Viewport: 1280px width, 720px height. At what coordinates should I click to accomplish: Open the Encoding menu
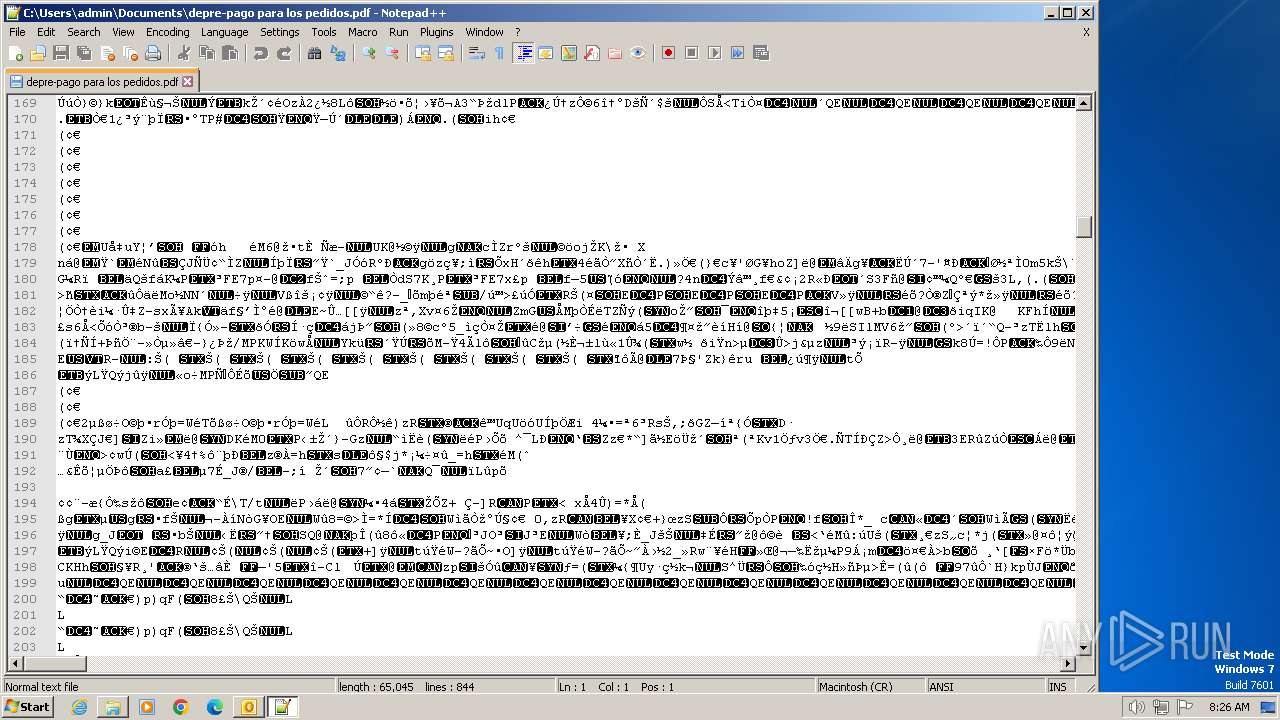click(168, 32)
